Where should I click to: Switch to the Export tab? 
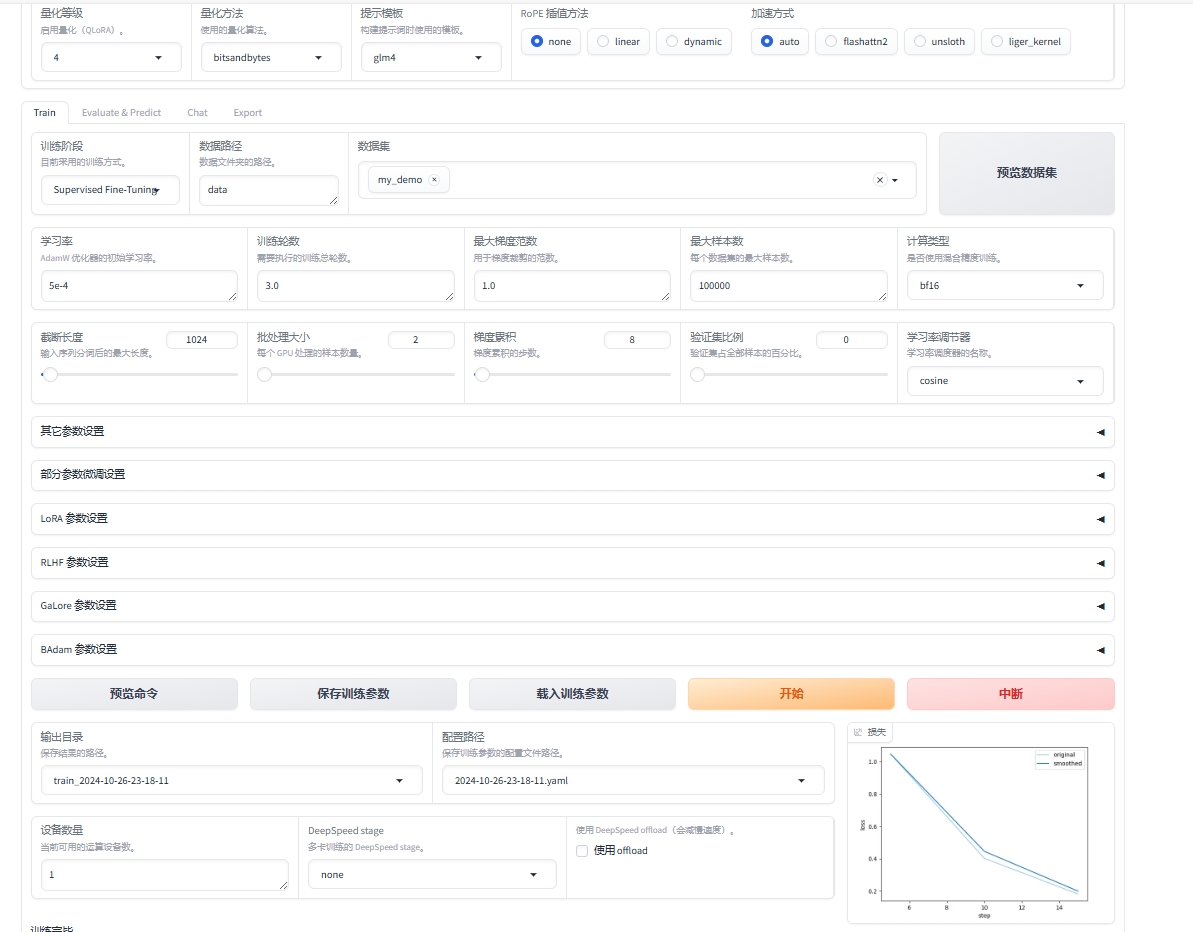247,113
